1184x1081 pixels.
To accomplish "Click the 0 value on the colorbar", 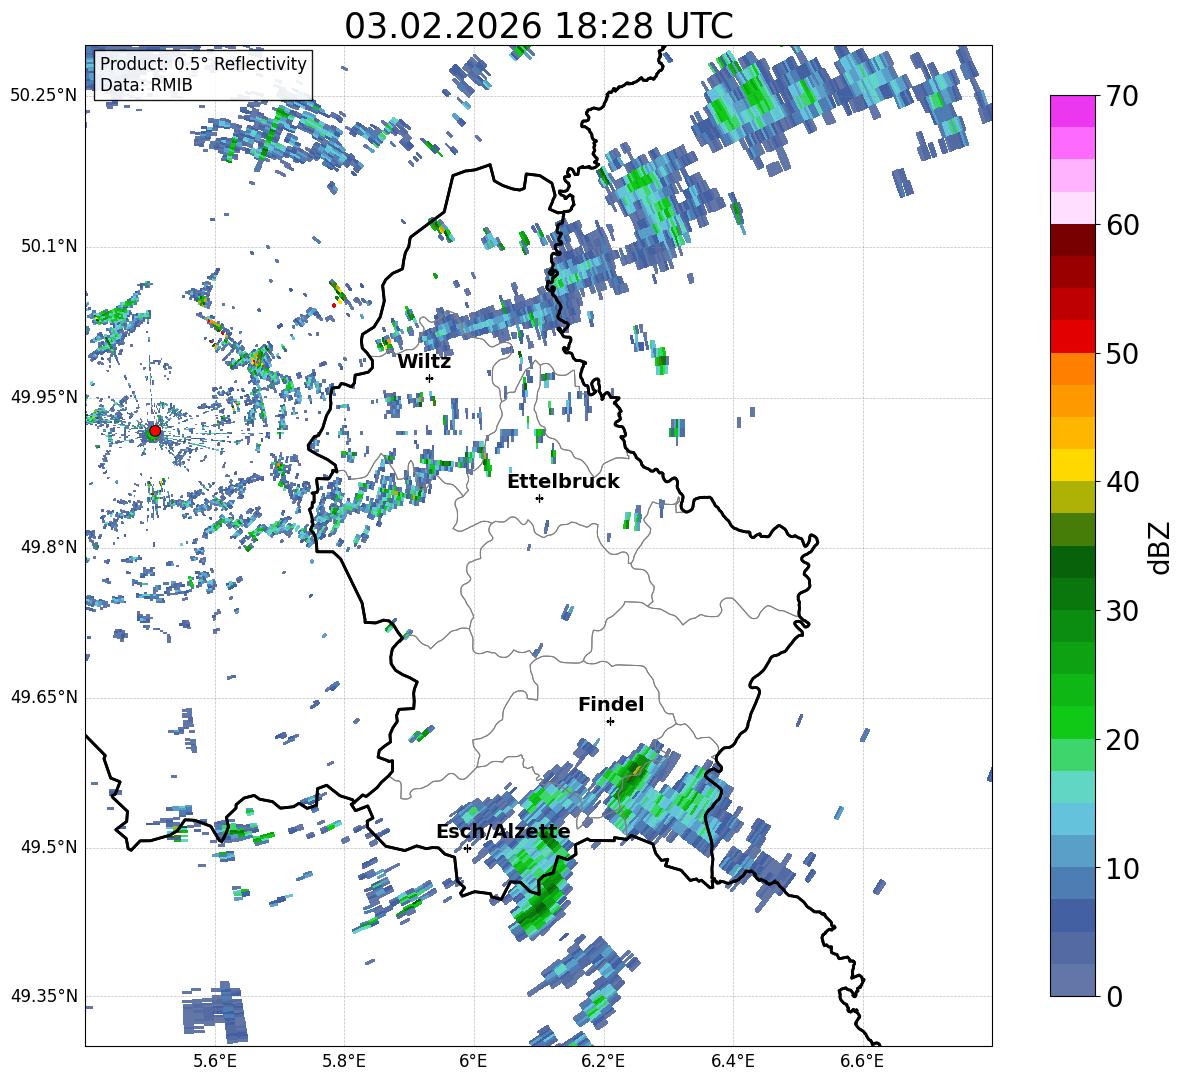I will (x=1114, y=996).
